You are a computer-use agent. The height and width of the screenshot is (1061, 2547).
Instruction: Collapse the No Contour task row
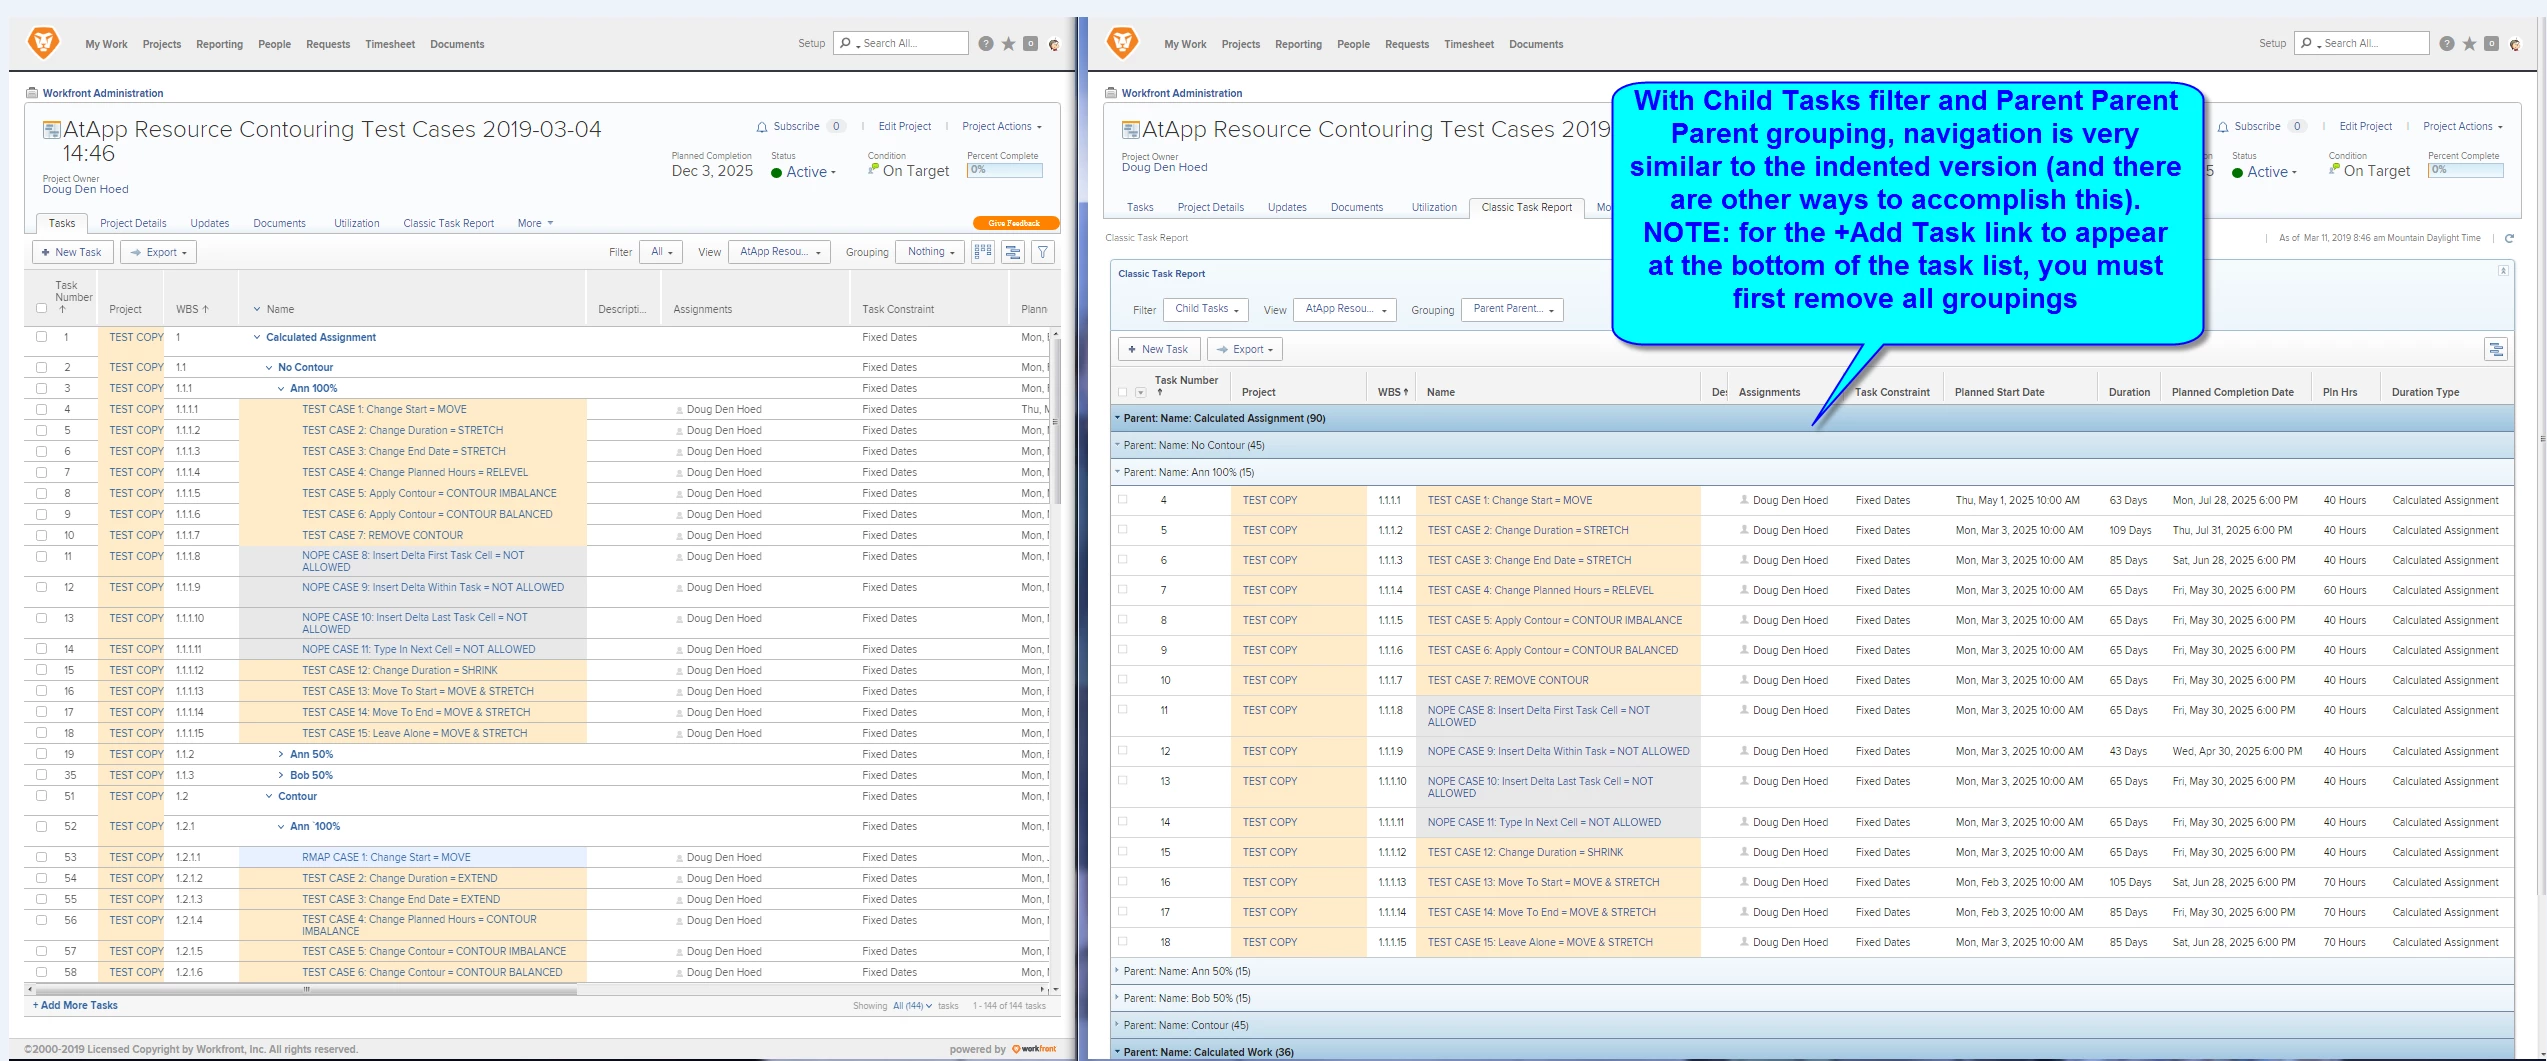click(269, 367)
